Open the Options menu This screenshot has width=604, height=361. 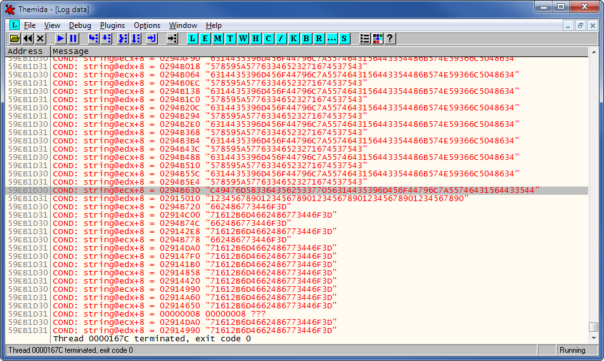point(147,25)
